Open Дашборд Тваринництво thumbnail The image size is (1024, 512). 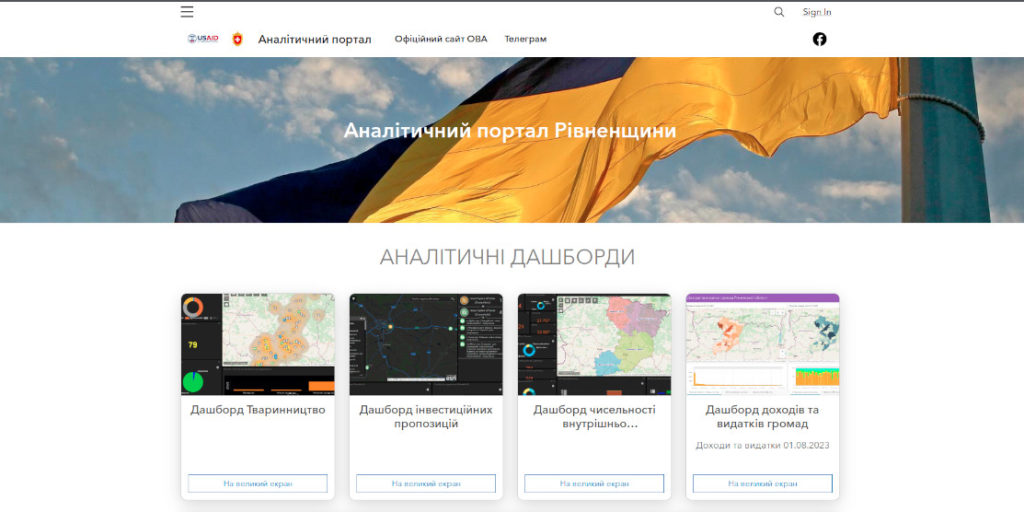coord(258,344)
